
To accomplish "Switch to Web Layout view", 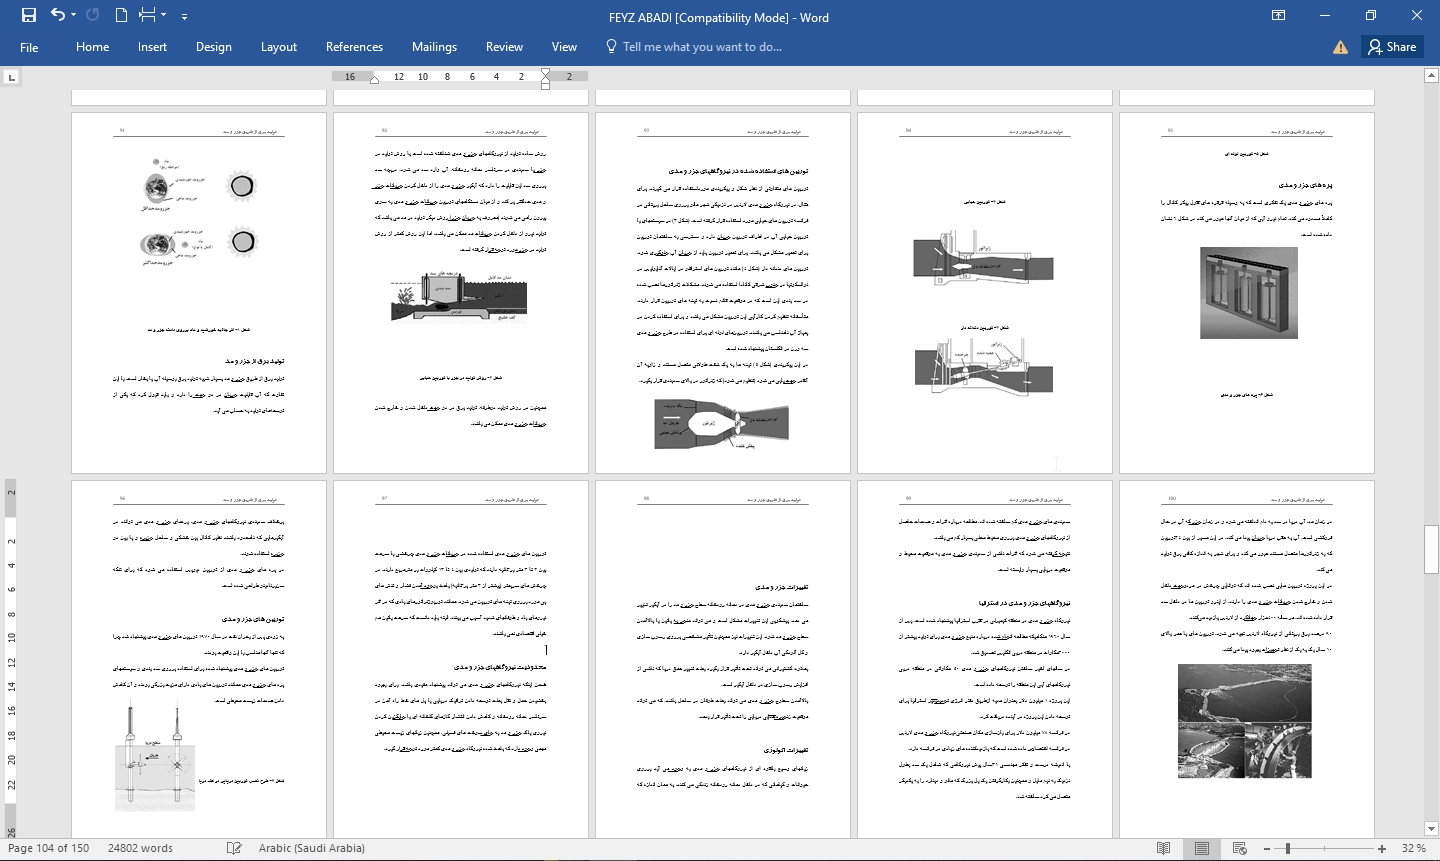I will pyautogui.click(x=1240, y=848).
